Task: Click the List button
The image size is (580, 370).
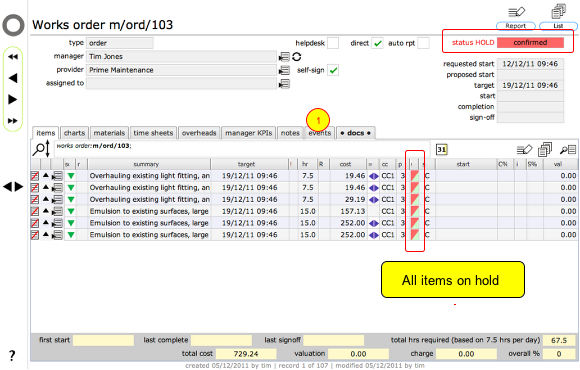Action: [x=558, y=26]
